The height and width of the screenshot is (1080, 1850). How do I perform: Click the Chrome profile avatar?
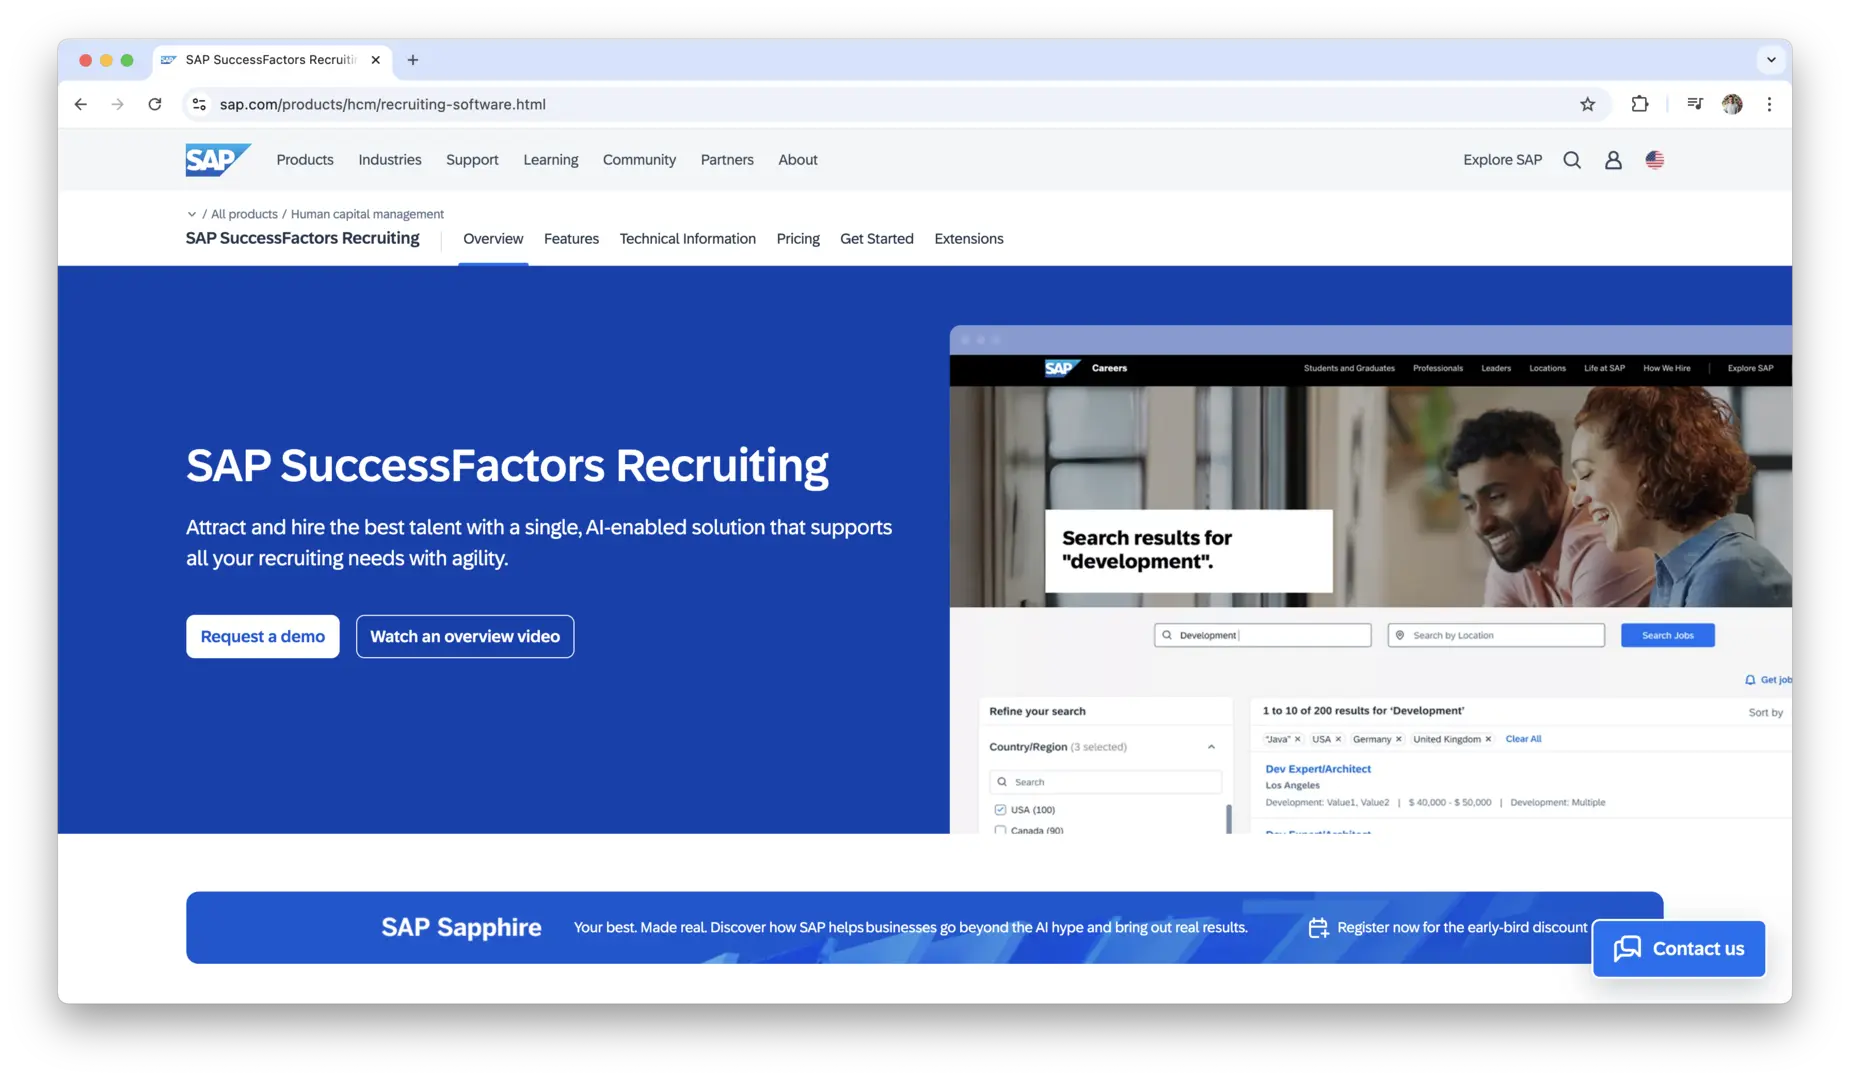click(x=1732, y=104)
